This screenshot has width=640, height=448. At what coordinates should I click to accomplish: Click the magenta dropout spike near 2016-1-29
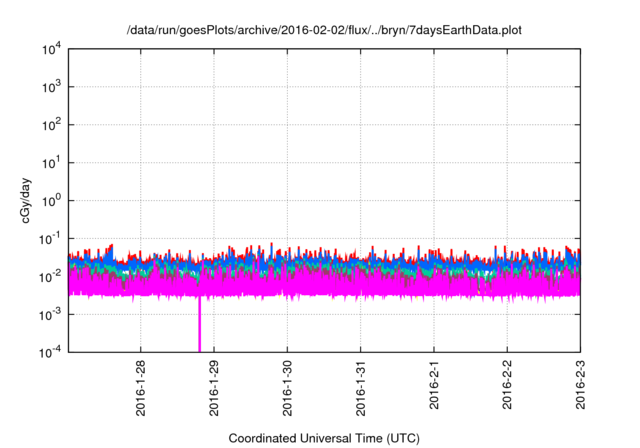click(x=200, y=325)
